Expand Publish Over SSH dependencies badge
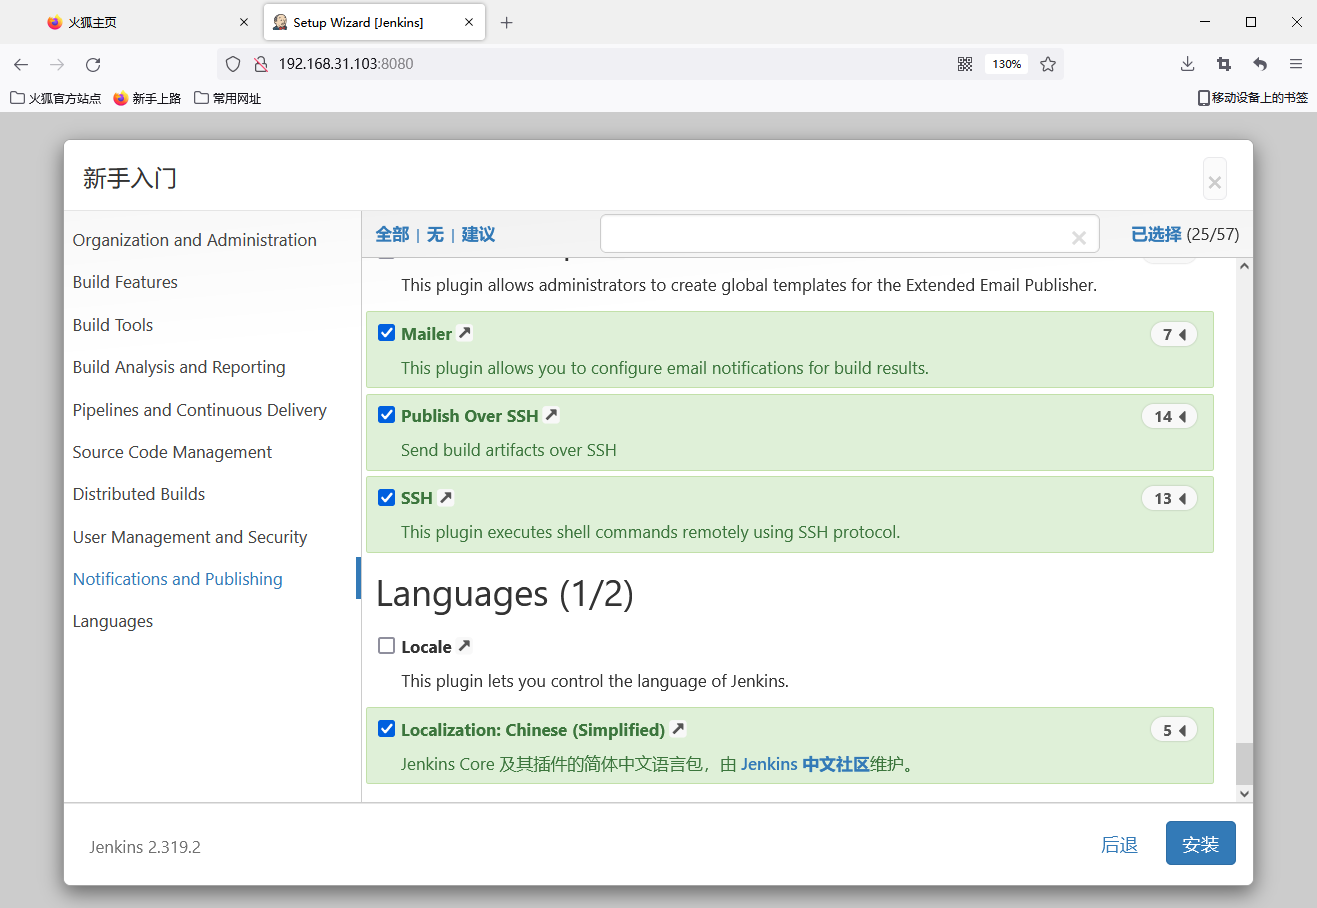This screenshot has width=1317, height=908. (1169, 416)
